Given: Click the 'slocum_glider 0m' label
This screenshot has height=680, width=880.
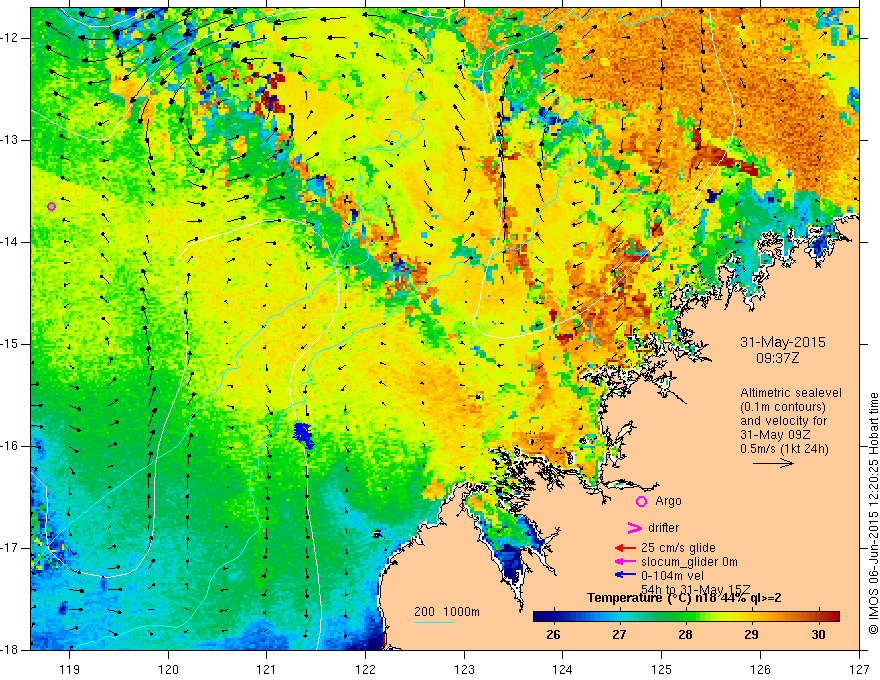Looking at the screenshot, I should click(689, 562).
